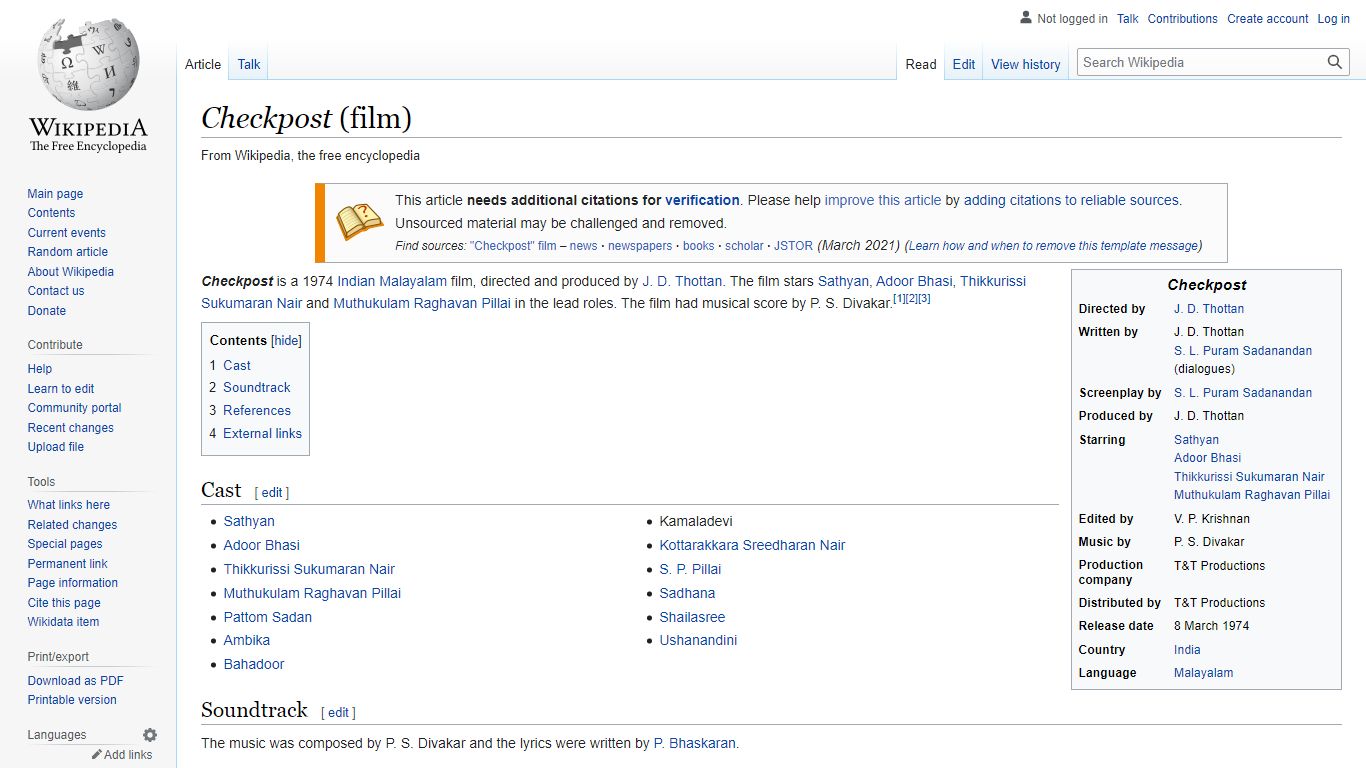The width and height of the screenshot is (1366, 768).
Task: Open Kottarakkara Sreedharan Nair link
Action: (x=752, y=545)
